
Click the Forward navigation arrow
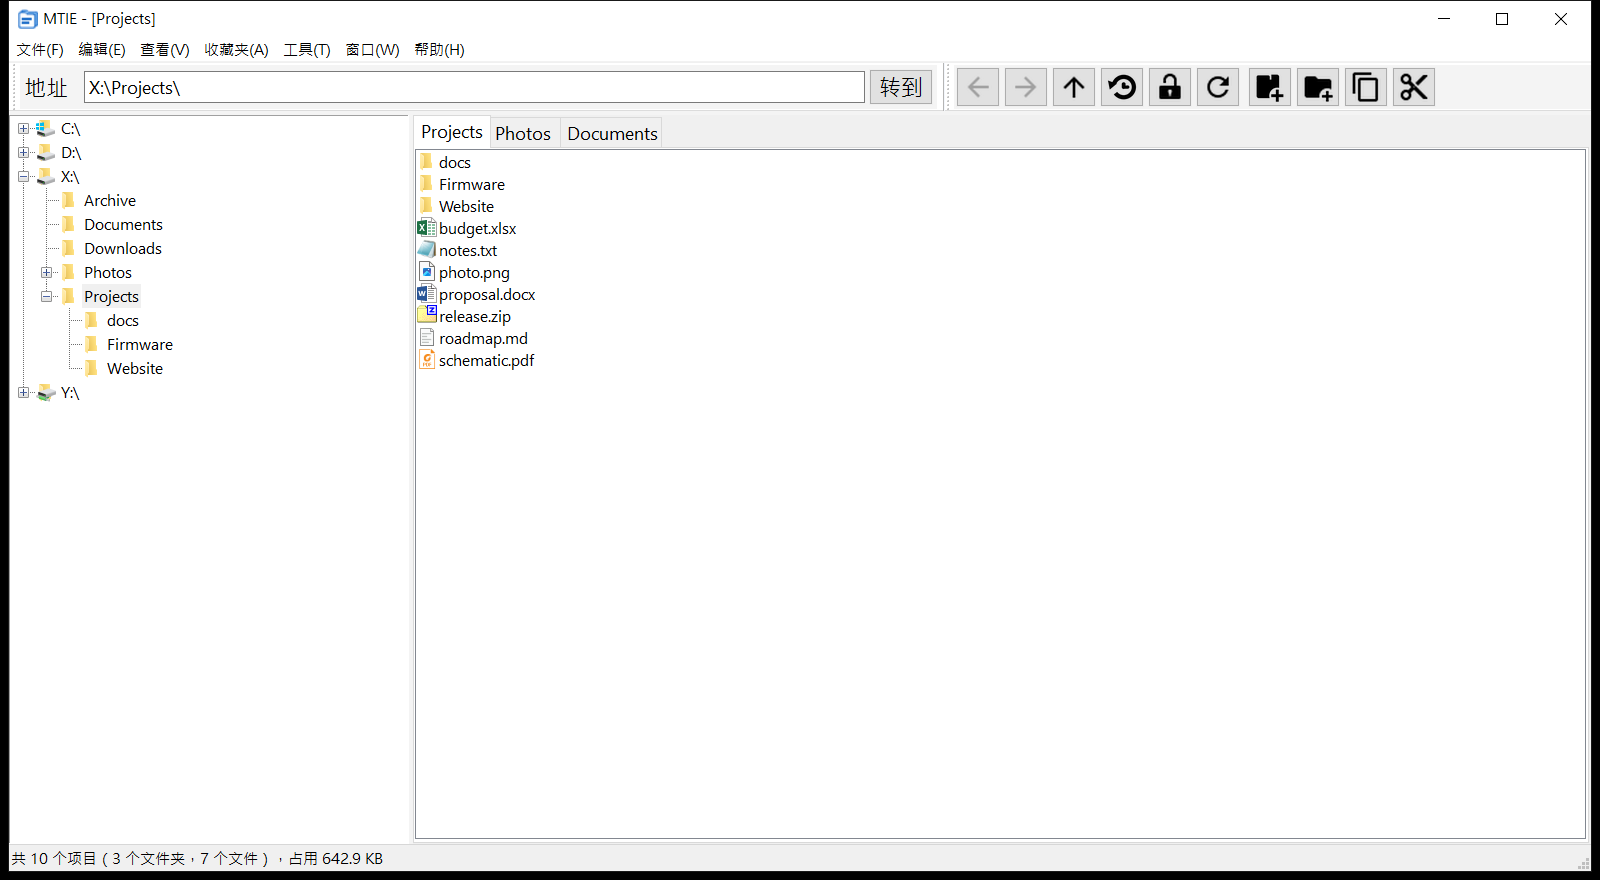[x=1026, y=87]
